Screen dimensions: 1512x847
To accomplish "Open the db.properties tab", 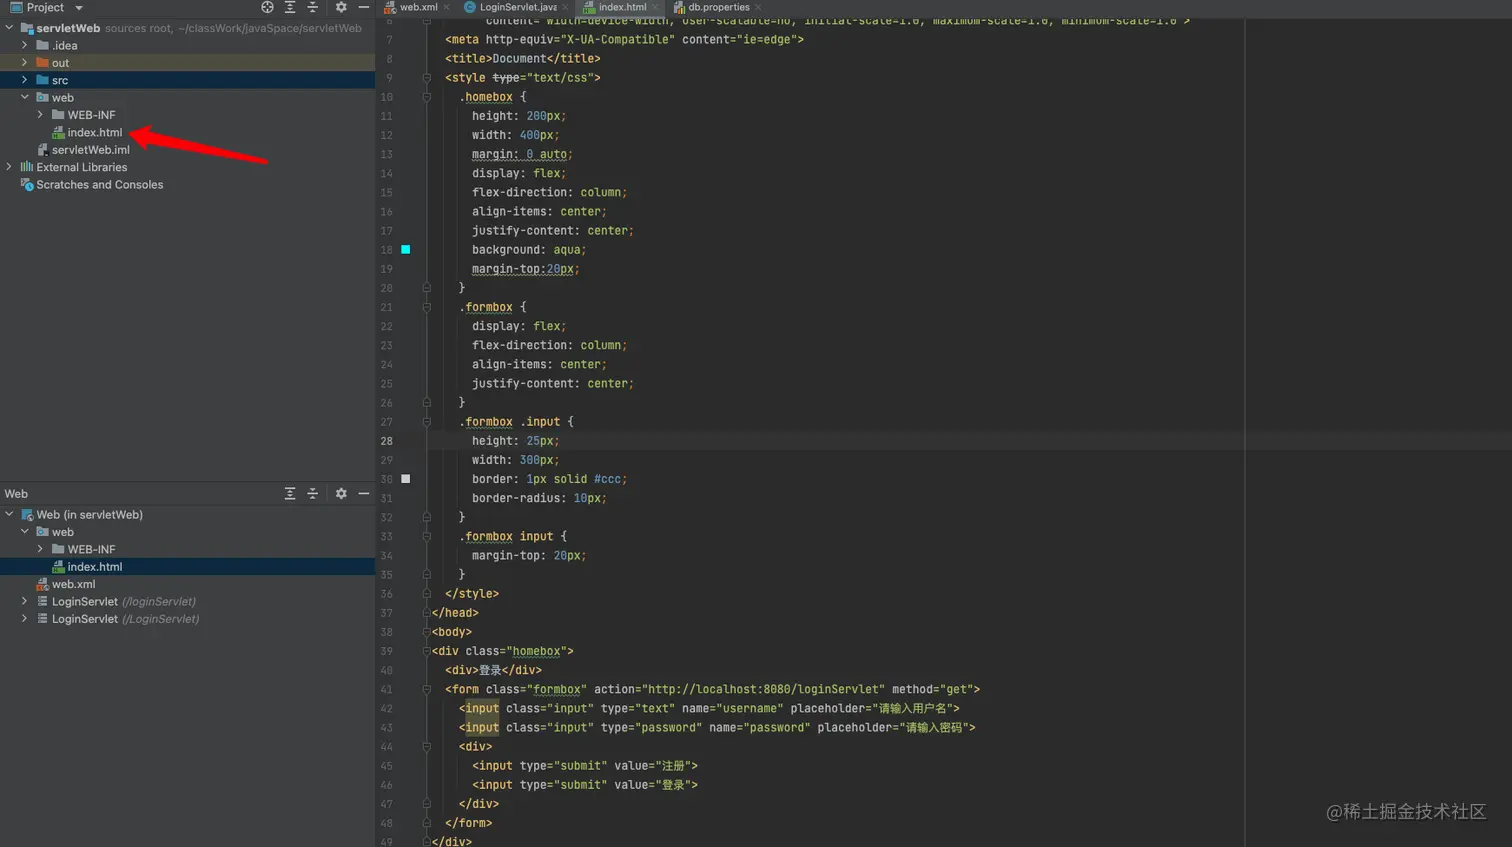I will point(719,7).
